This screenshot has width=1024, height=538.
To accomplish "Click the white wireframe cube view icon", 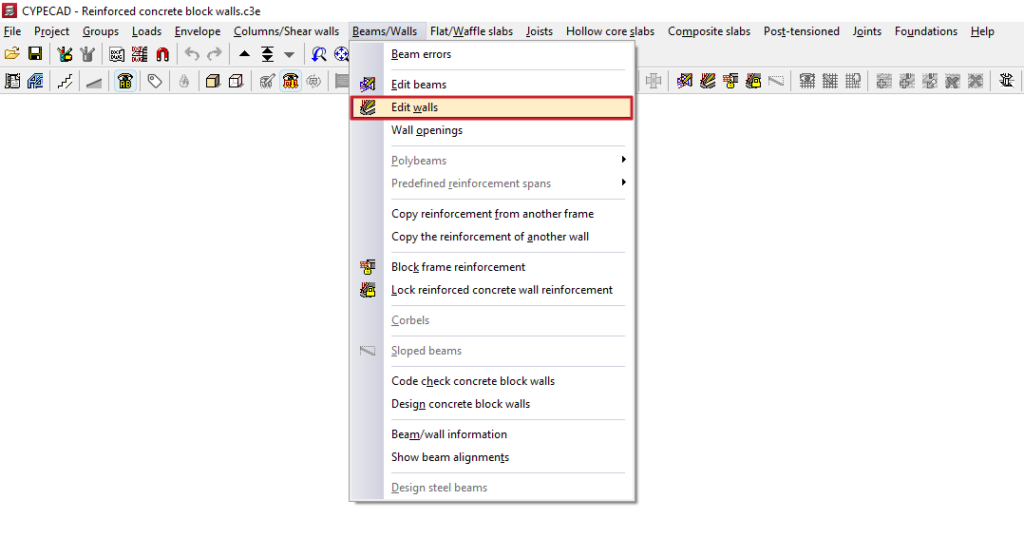I will point(235,81).
